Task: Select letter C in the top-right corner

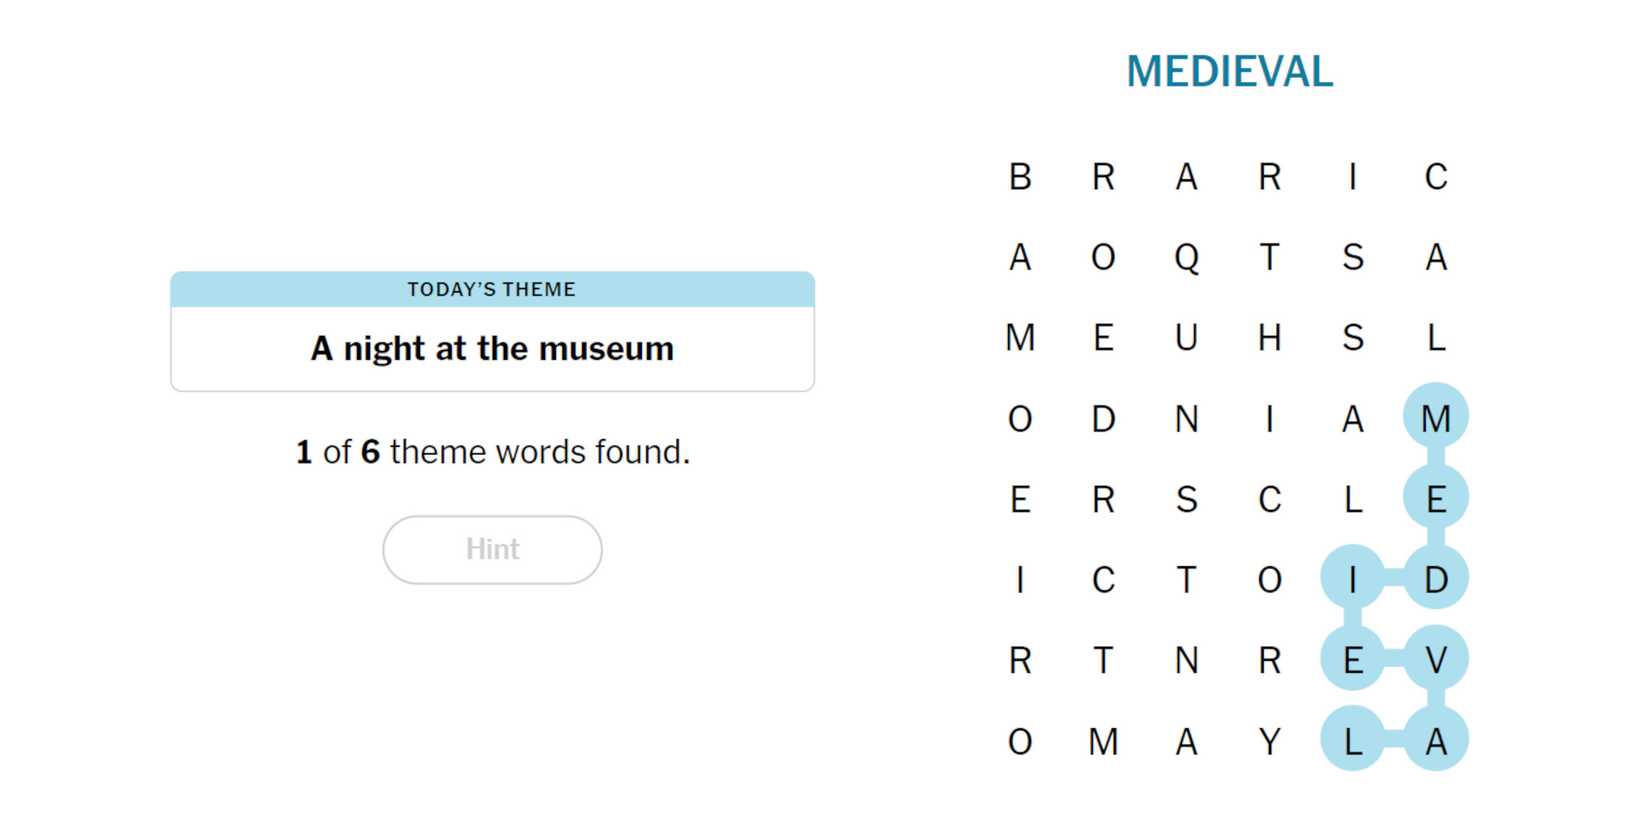Action: pos(1436,177)
